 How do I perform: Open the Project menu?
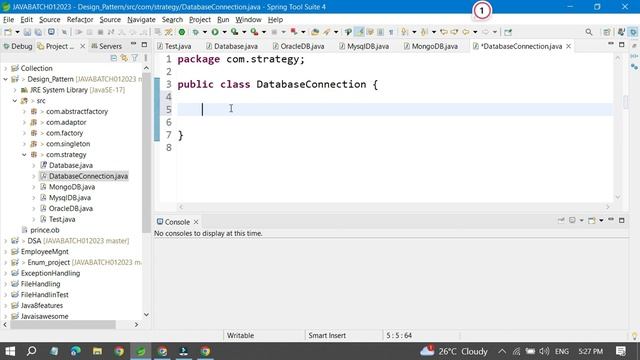[x=200, y=20]
